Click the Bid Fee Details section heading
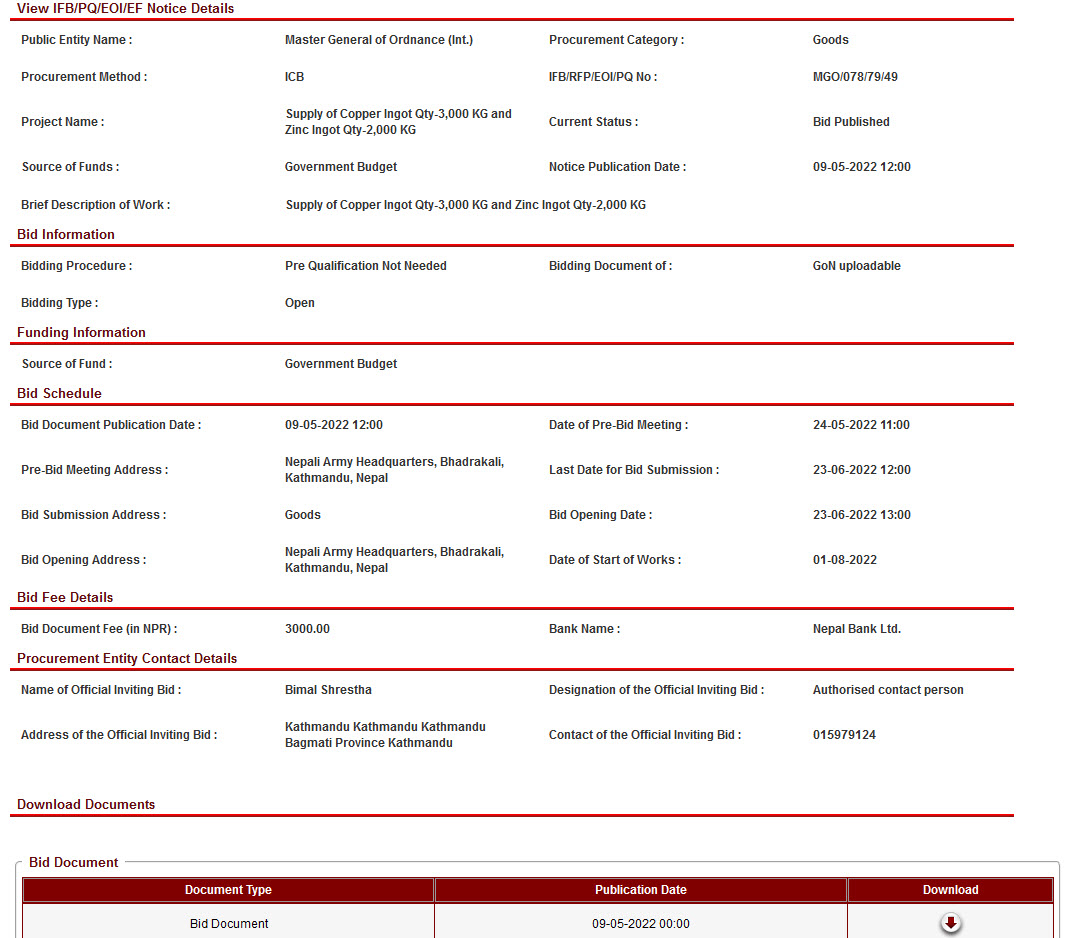1069x938 pixels. [x=65, y=597]
